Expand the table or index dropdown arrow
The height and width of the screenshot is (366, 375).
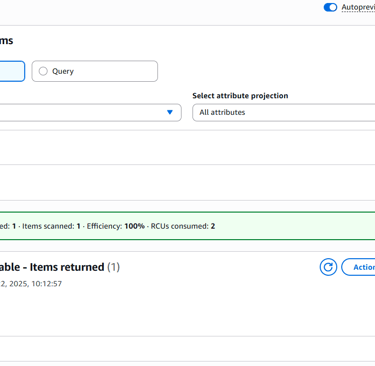tap(170, 112)
